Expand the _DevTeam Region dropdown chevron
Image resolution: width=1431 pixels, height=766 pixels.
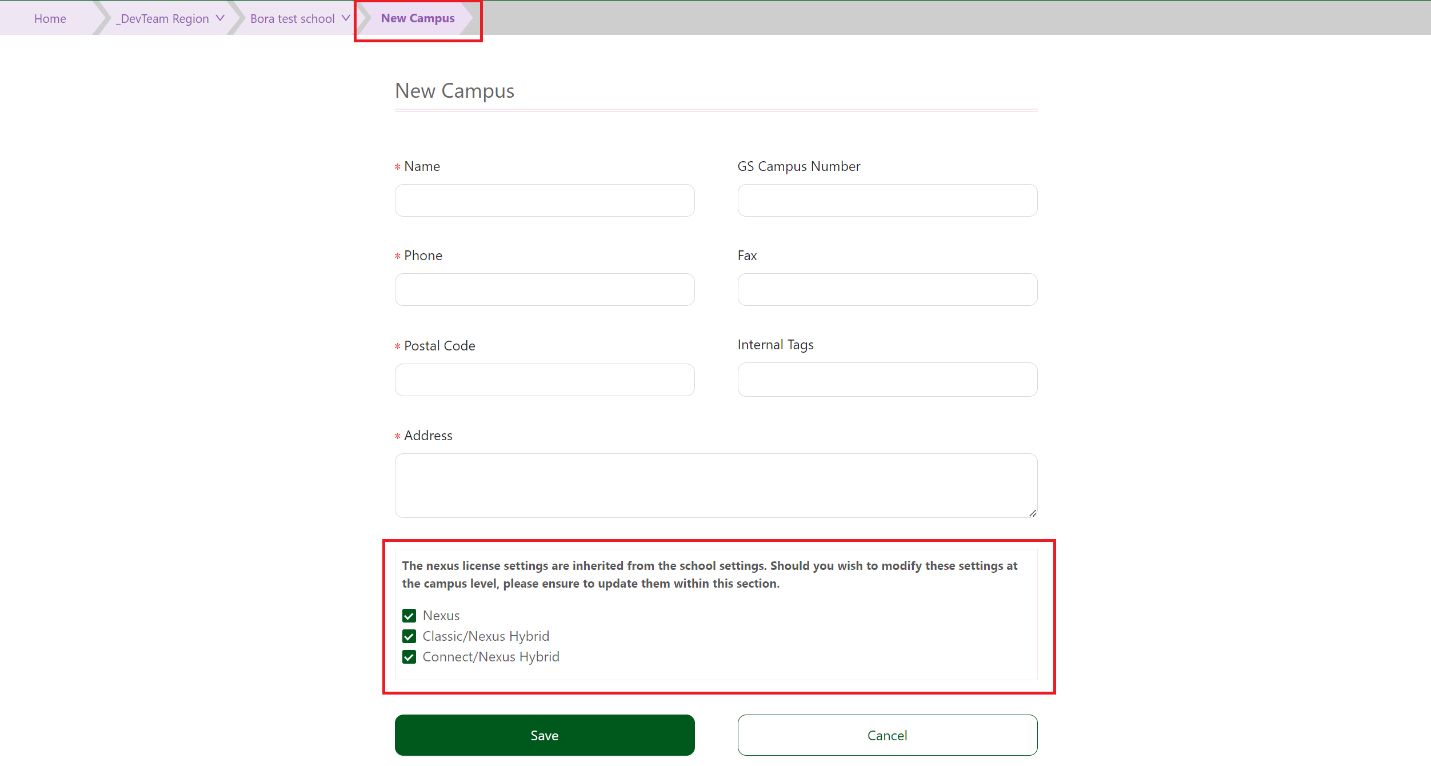[220, 18]
